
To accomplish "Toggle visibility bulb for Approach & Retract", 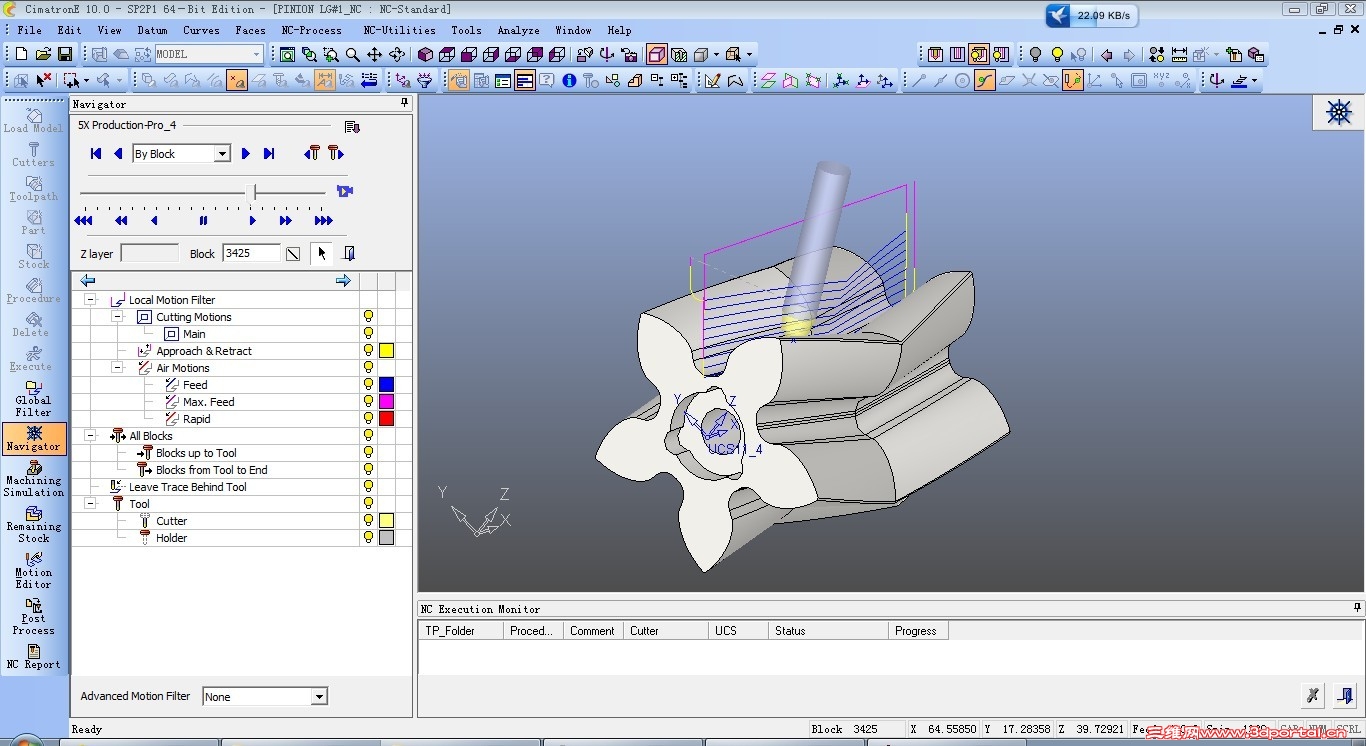I will point(368,351).
